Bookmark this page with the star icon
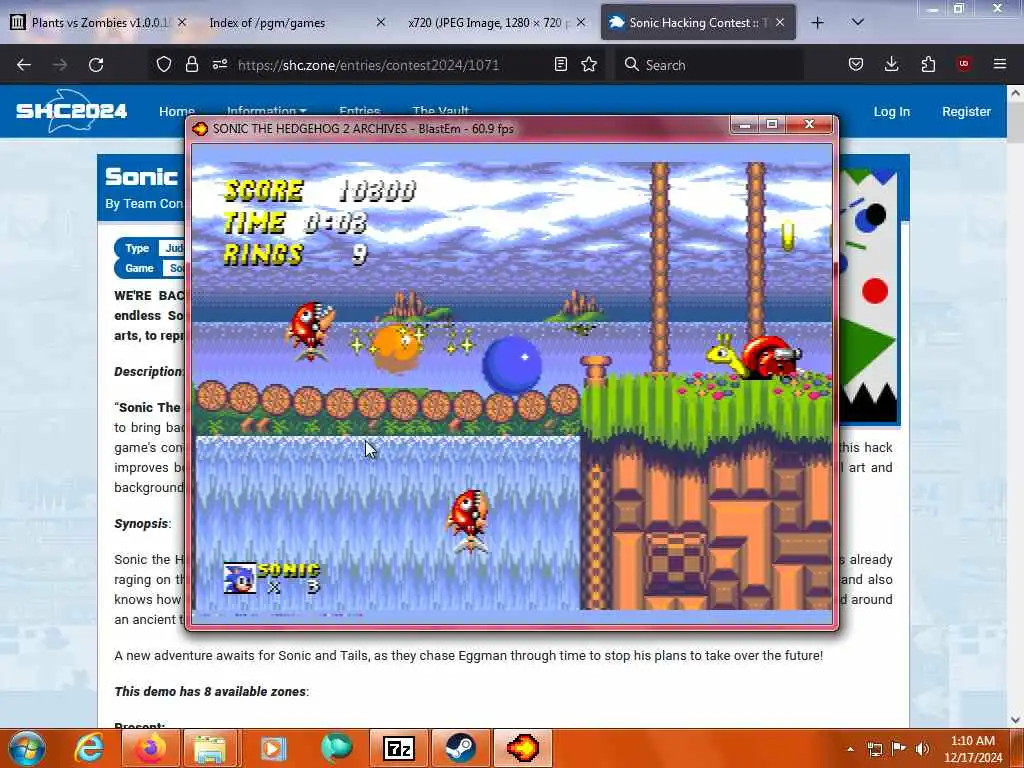This screenshot has height=768, width=1024. (589, 64)
